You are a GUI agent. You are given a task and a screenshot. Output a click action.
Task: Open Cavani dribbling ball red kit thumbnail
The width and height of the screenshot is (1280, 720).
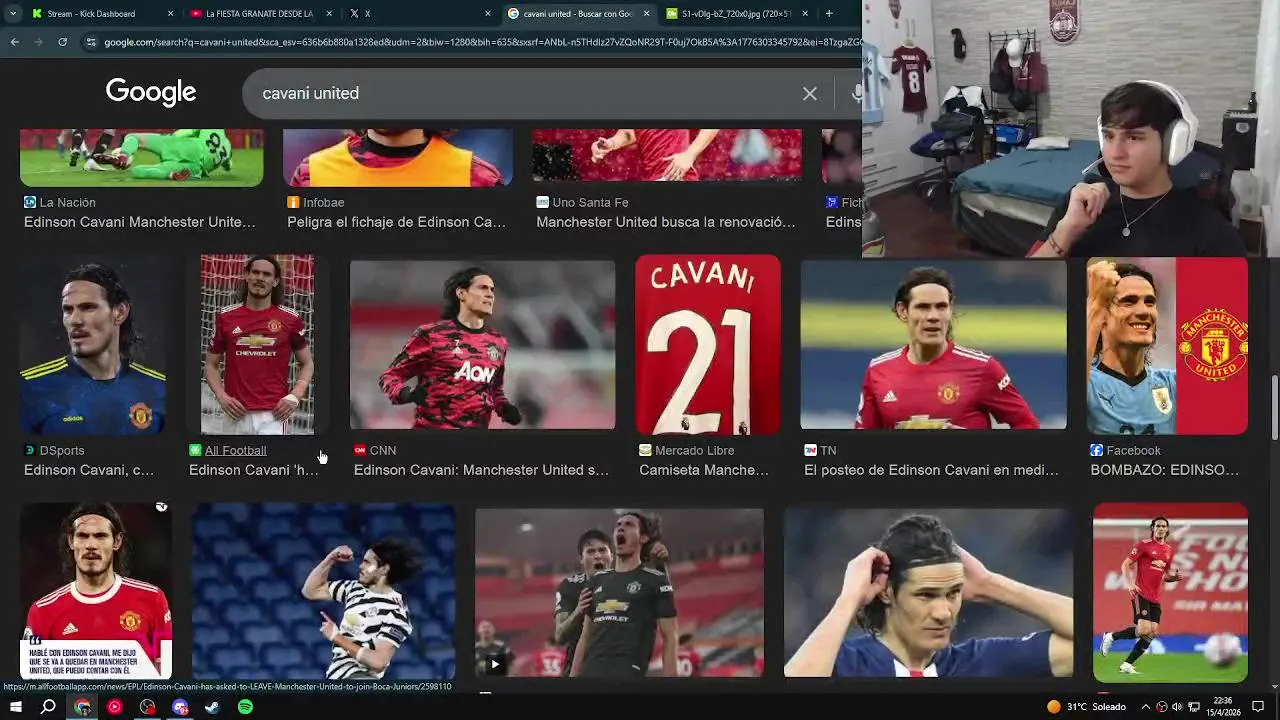(x=1170, y=592)
